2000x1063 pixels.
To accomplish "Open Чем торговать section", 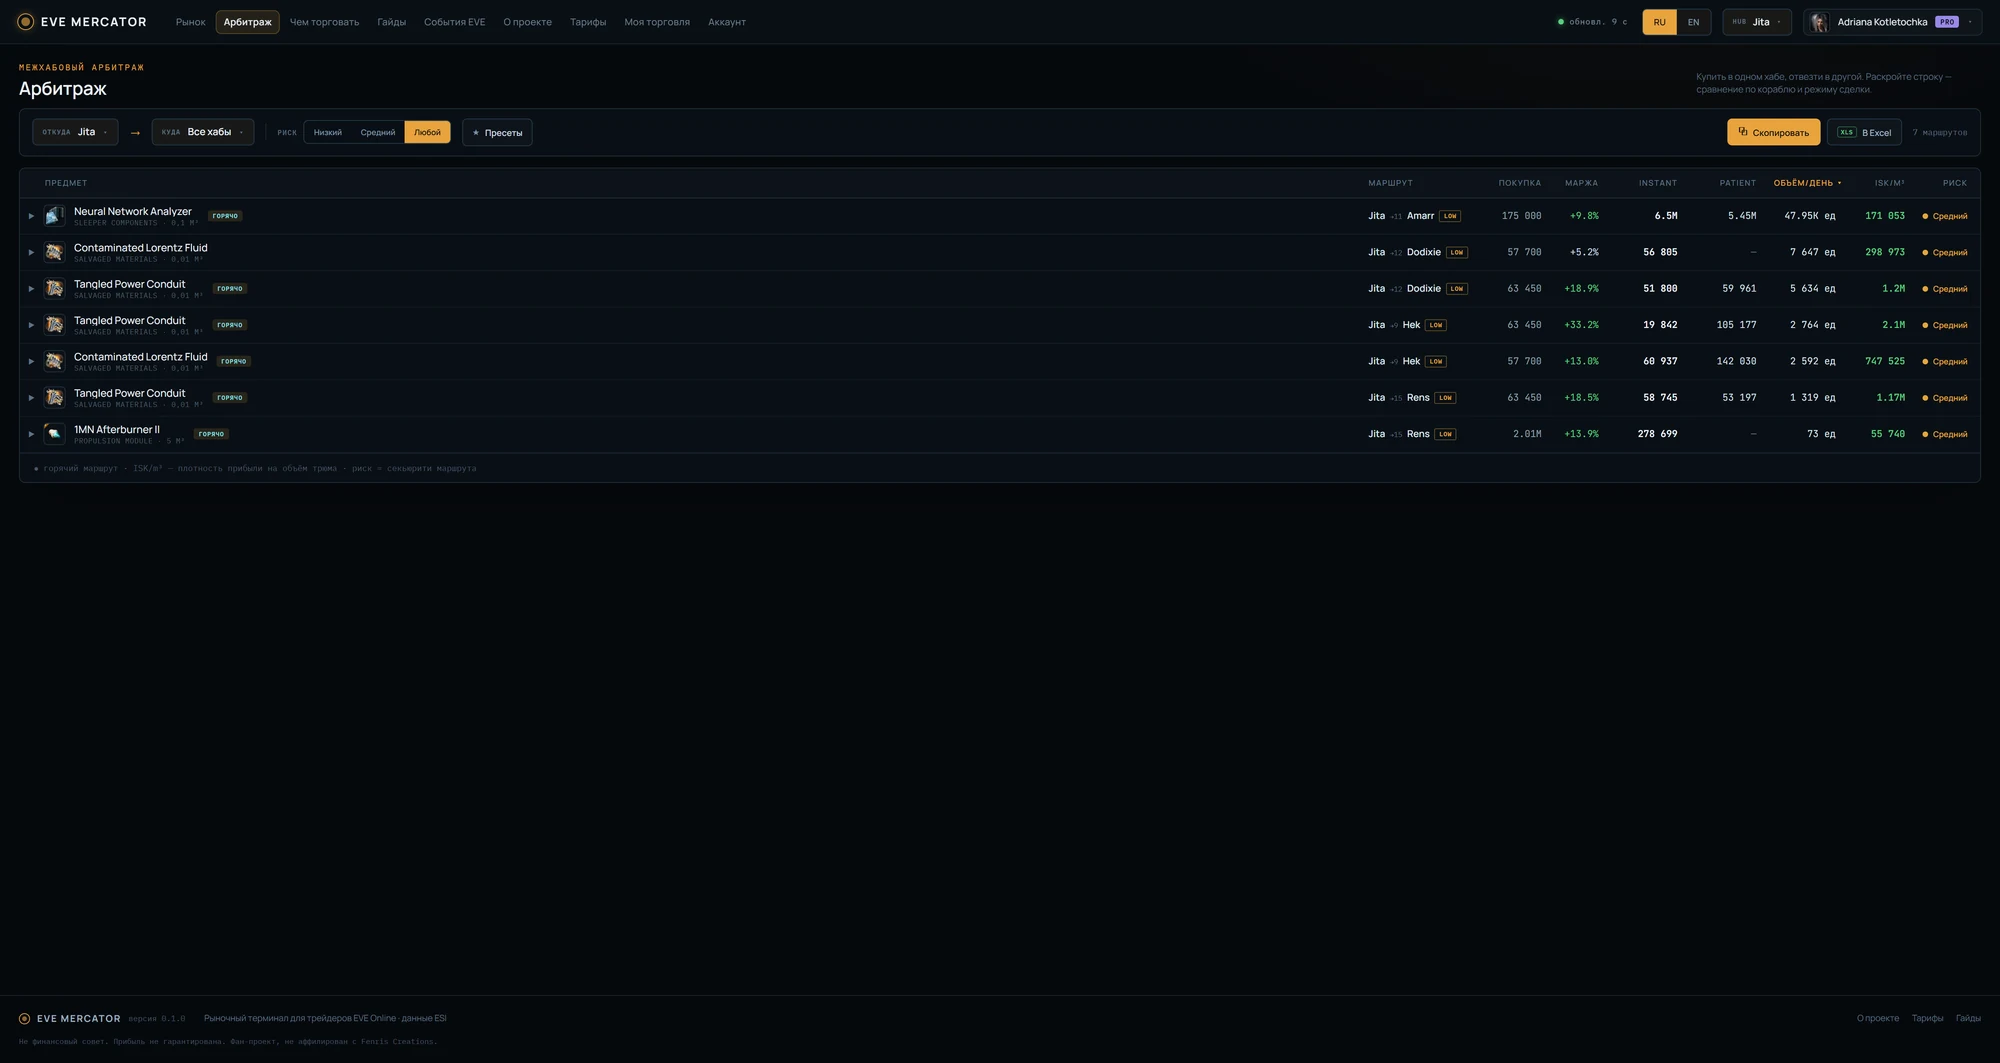I will coord(324,22).
